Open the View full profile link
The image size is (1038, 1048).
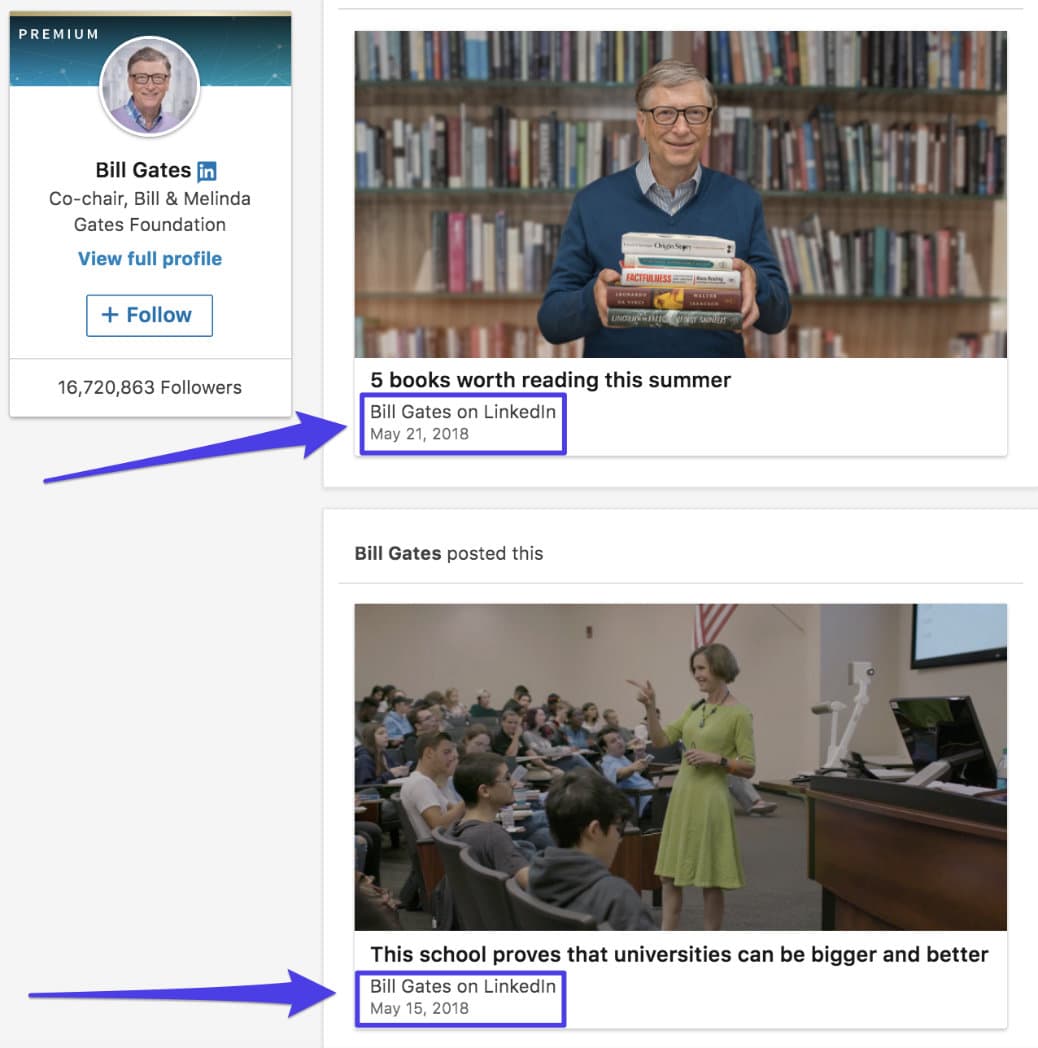coord(149,258)
